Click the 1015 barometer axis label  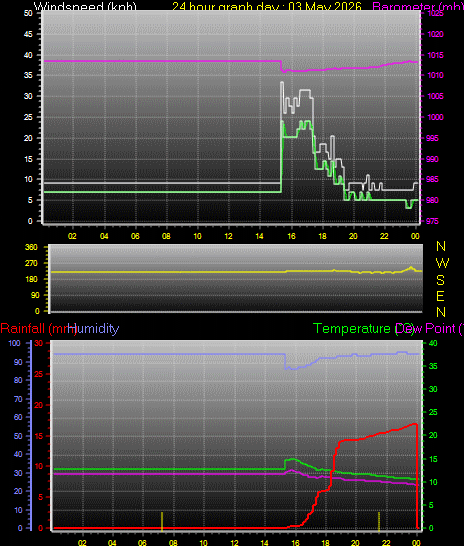[435, 55]
